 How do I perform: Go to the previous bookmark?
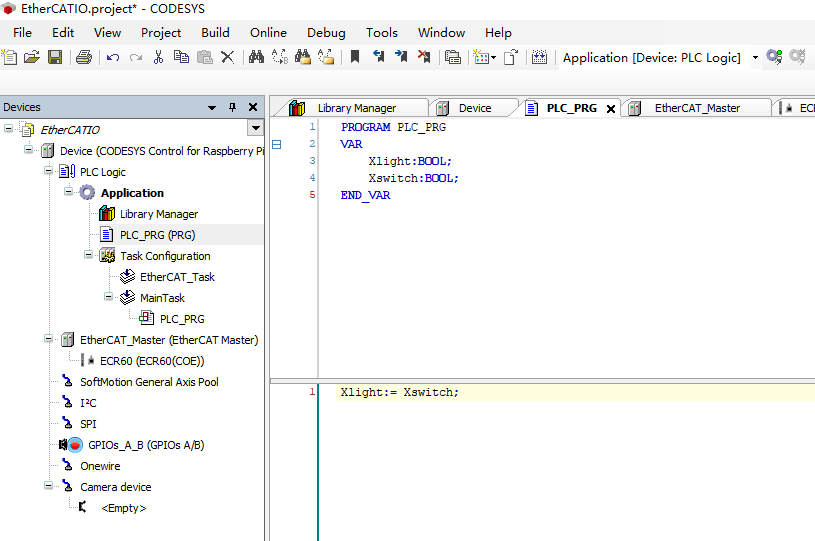pyautogui.click(x=378, y=57)
